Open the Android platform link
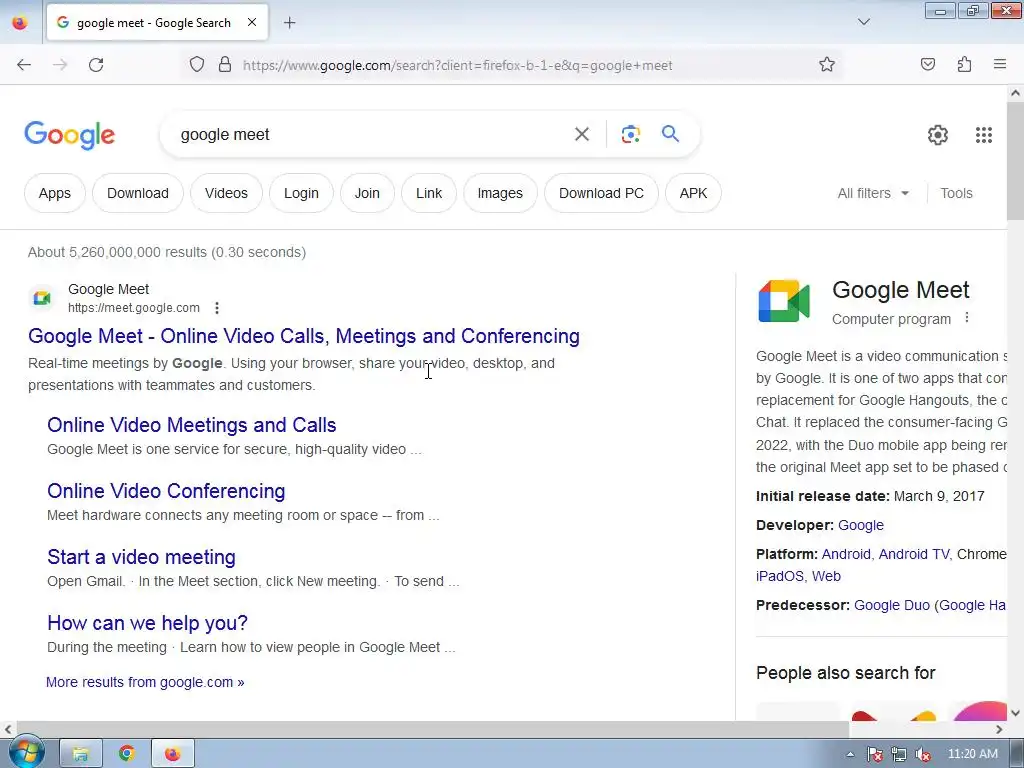 coord(846,554)
